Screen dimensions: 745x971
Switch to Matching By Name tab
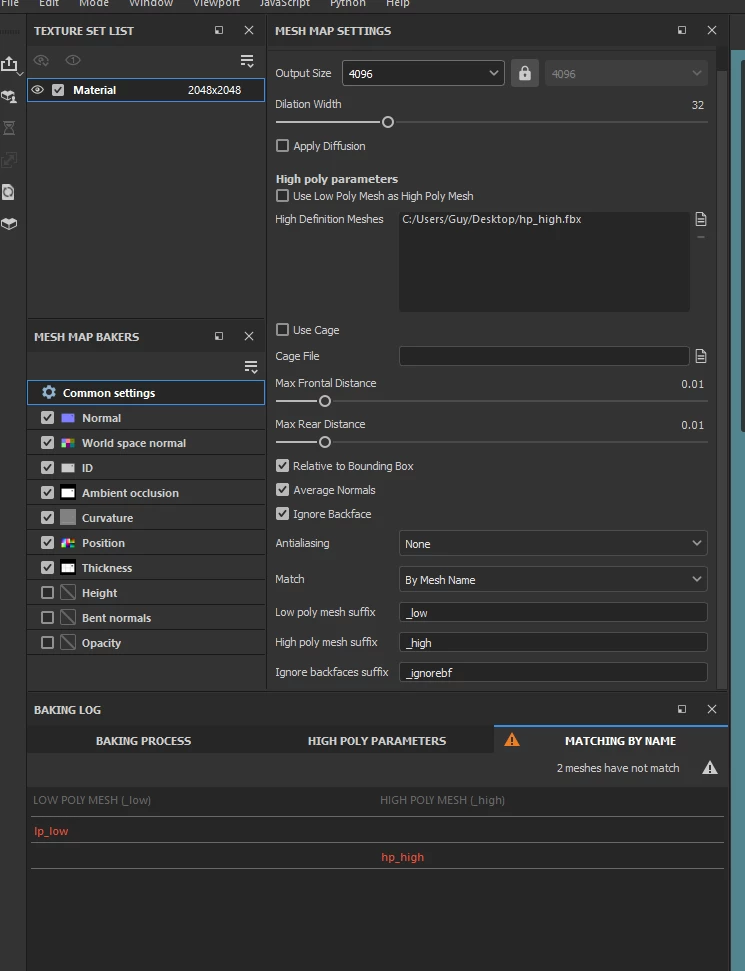(611, 741)
